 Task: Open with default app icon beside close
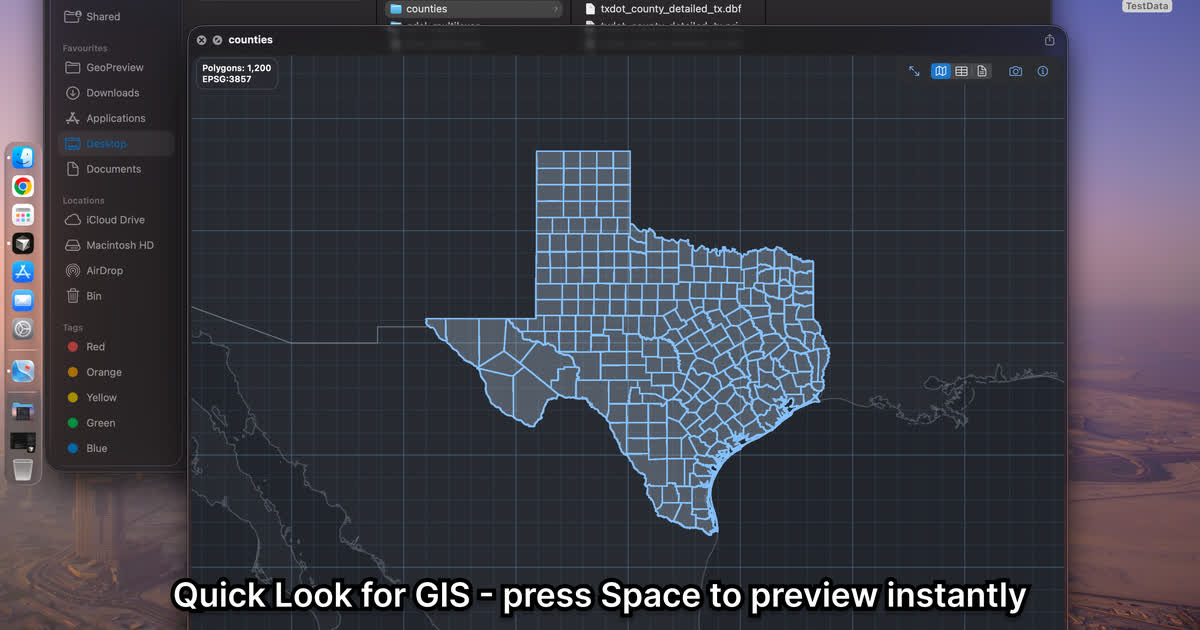(x=217, y=40)
